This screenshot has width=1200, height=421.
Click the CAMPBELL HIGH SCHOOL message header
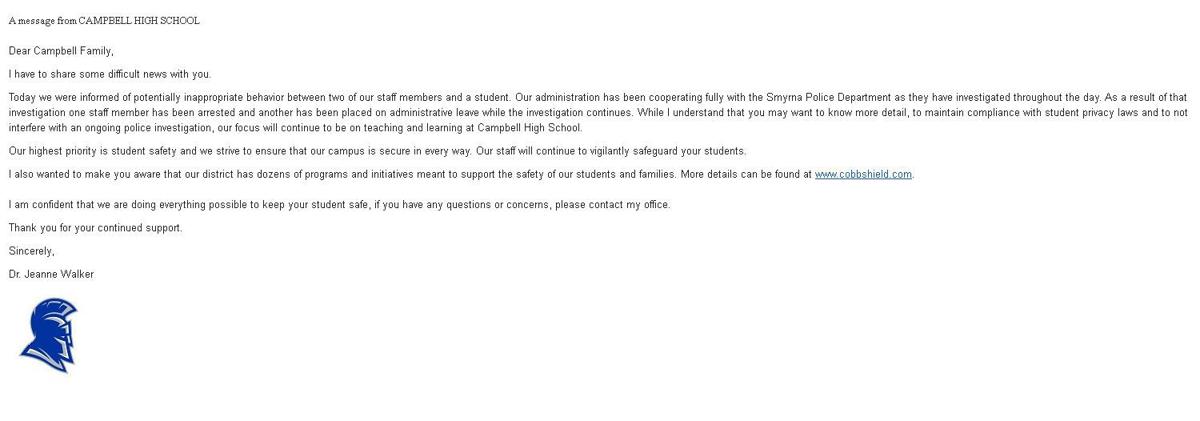[x=104, y=20]
